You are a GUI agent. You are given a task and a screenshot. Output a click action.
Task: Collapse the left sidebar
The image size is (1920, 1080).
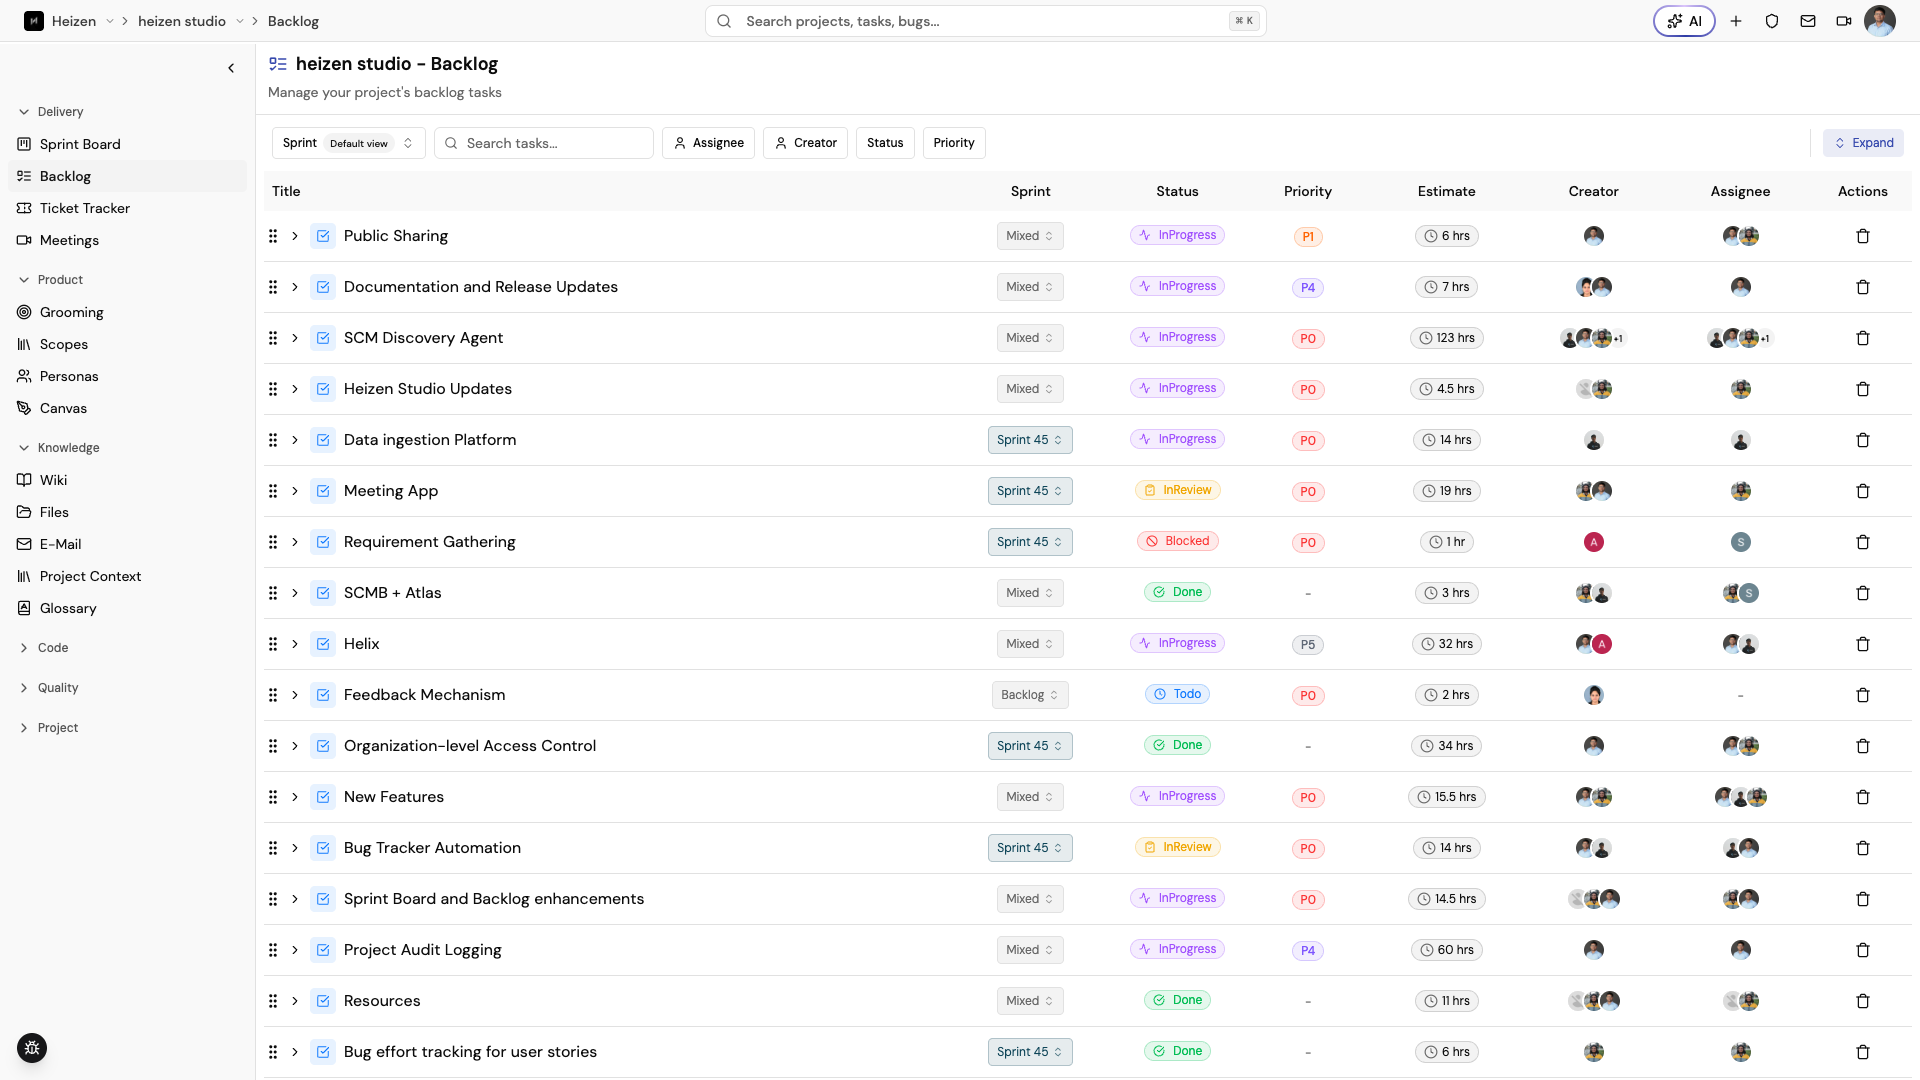coord(231,68)
